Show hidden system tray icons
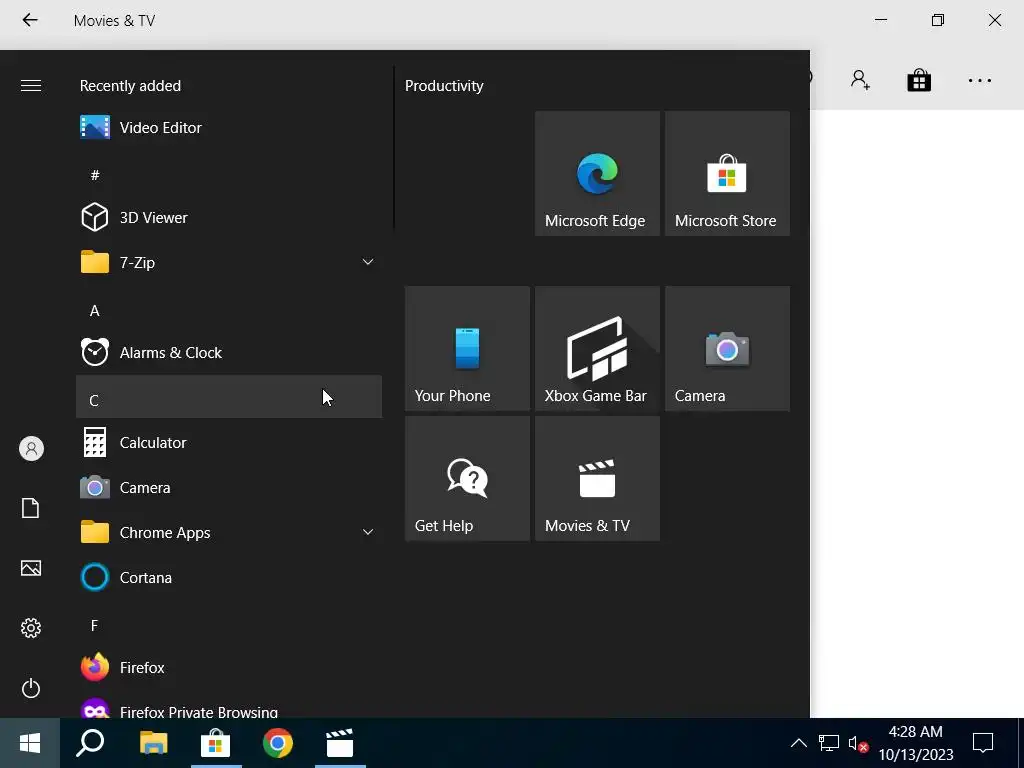 [x=798, y=743]
